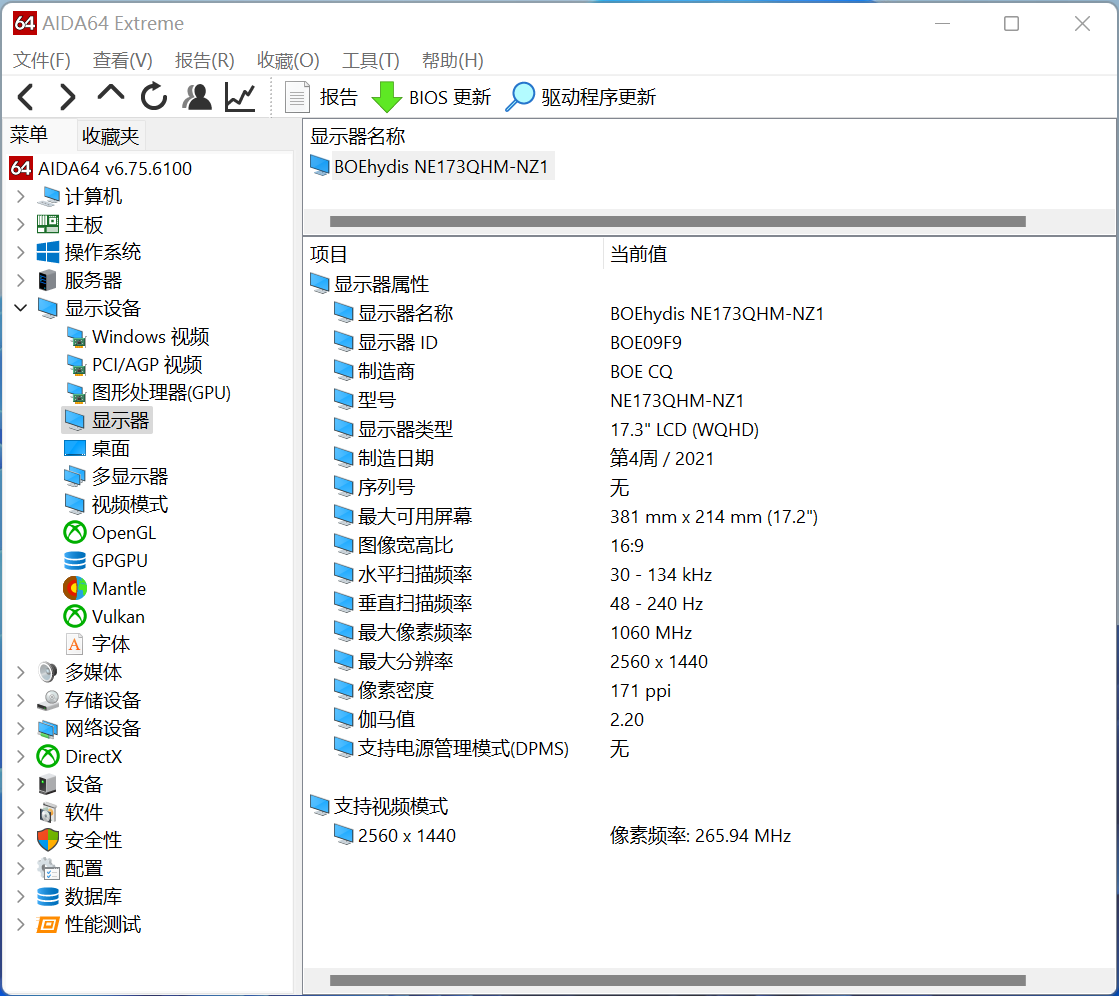Screen dimensions: 1119x996
Task: Refresh the current page with the refresh icon
Action: click(x=153, y=97)
